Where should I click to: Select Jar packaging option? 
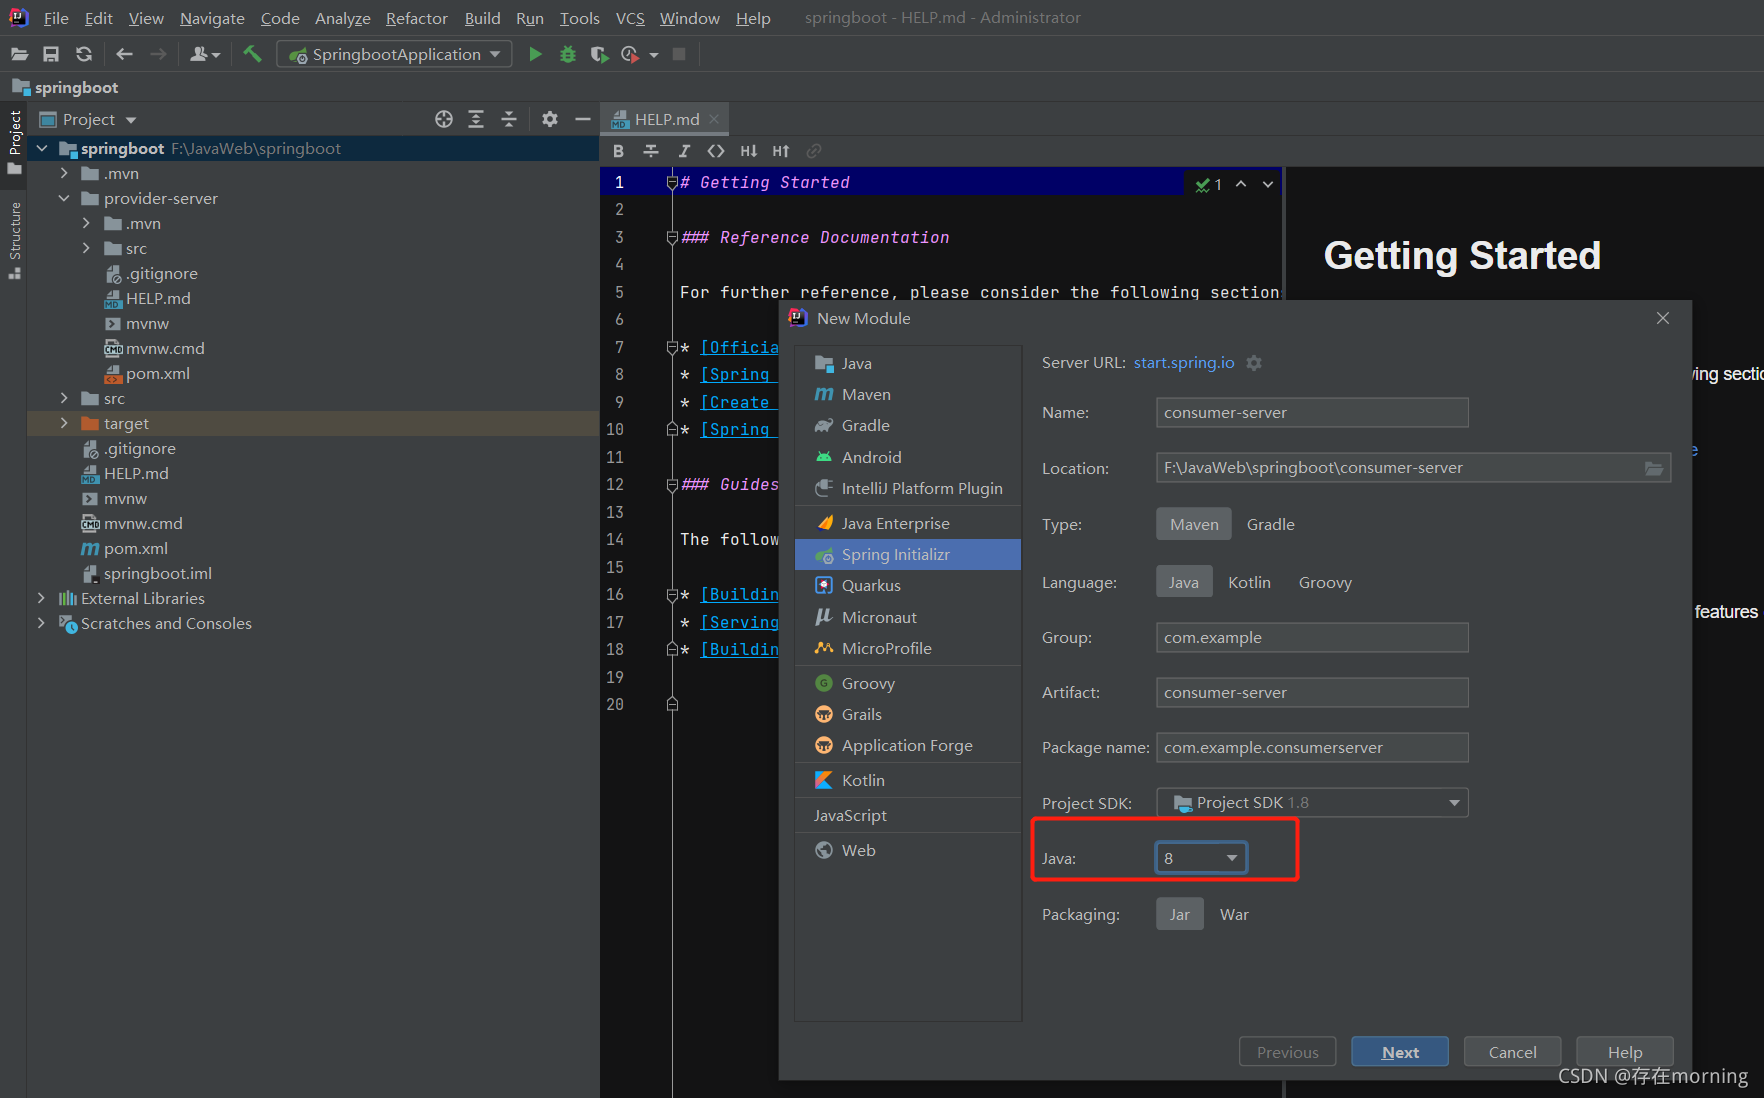pyautogui.click(x=1180, y=914)
